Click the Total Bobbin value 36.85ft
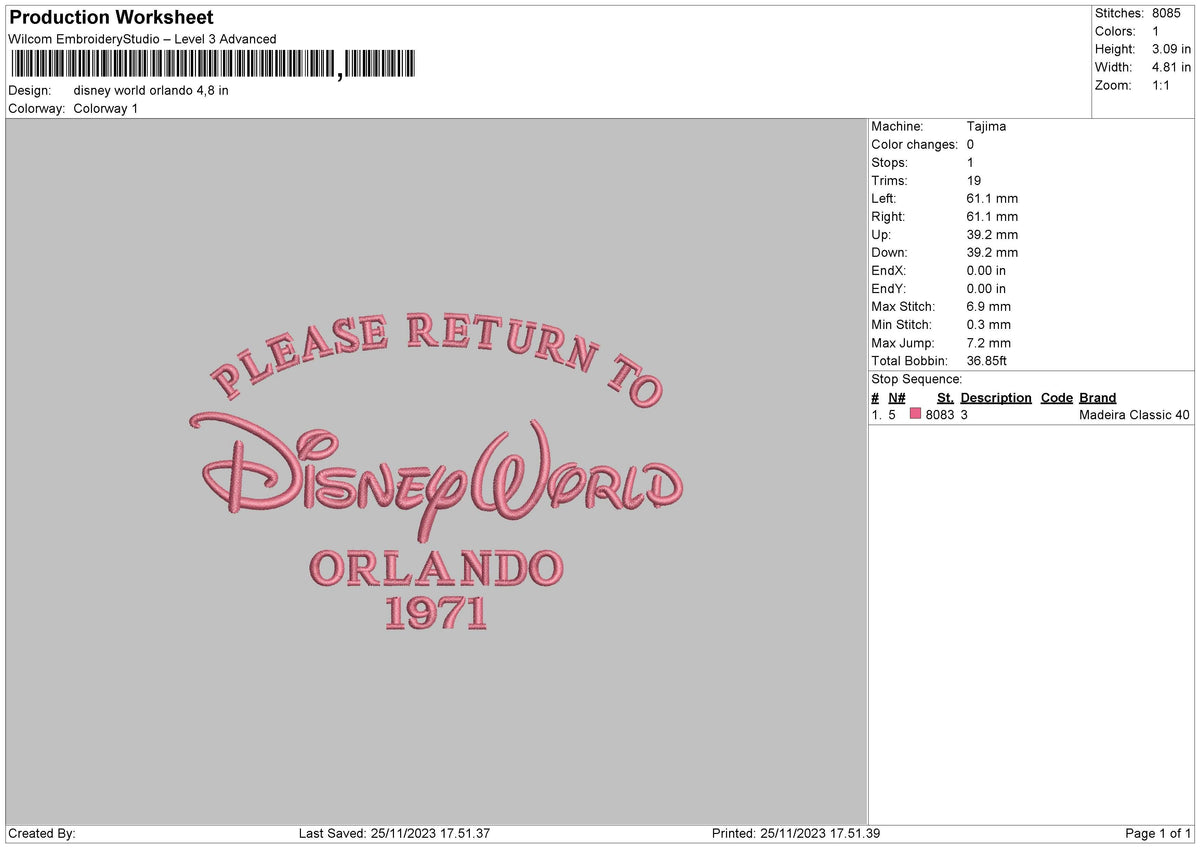The height and width of the screenshot is (848, 1200). pos(988,360)
